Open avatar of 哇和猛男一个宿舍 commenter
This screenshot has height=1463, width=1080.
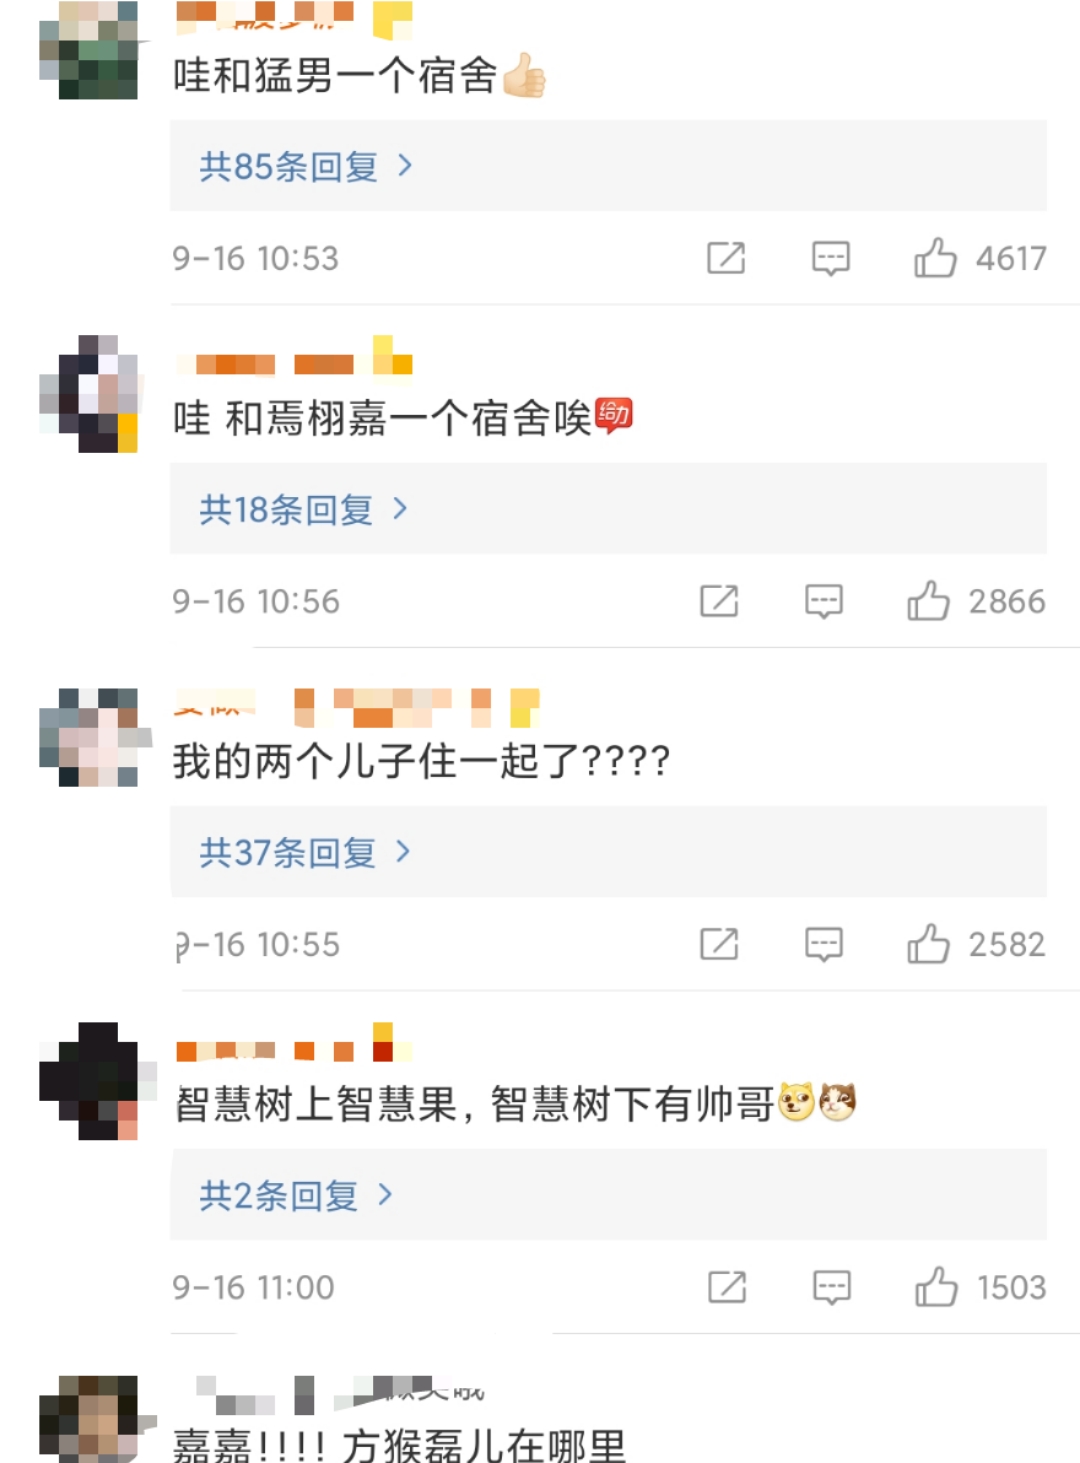coord(88,50)
